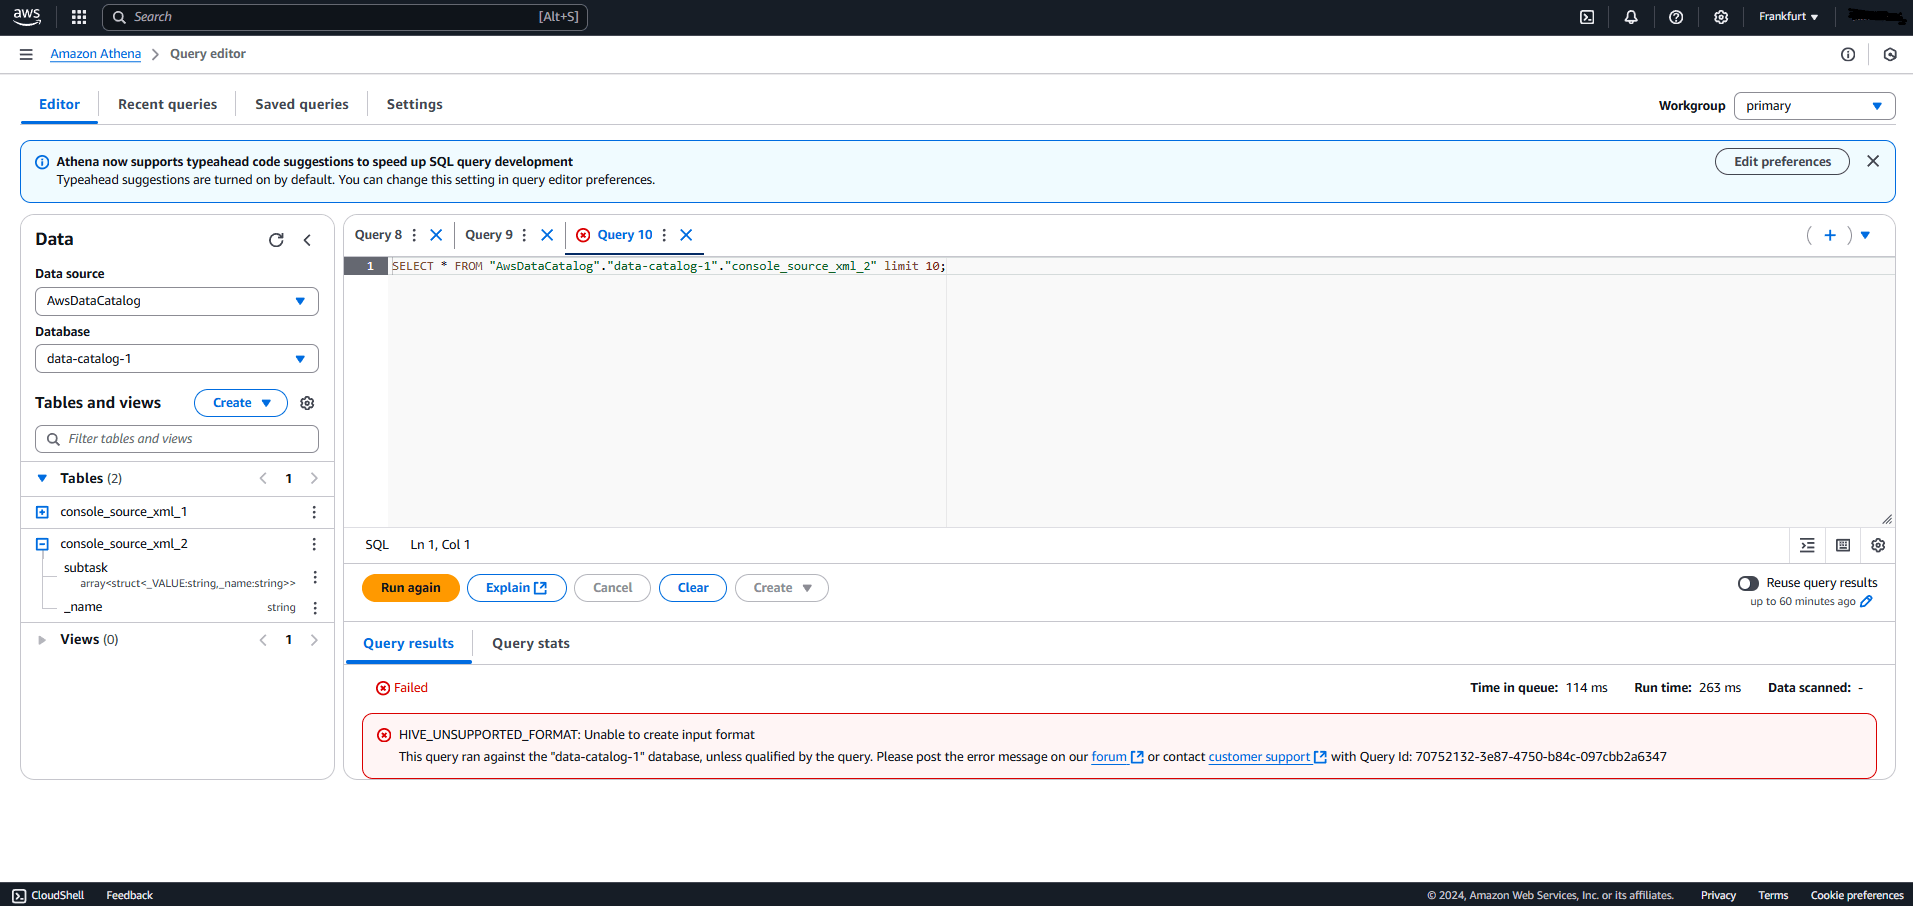Open Tables and views settings gear
Image resolution: width=1913 pixels, height=906 pixels.
(307, 403)
